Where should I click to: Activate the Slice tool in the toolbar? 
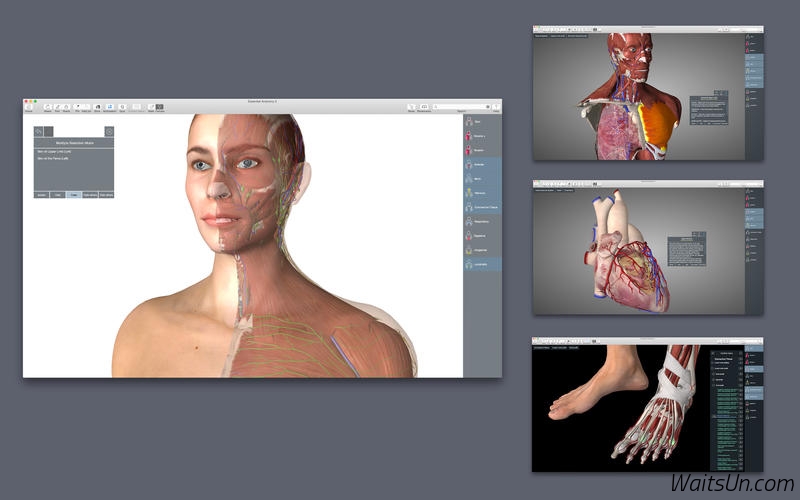coord(97,107)
